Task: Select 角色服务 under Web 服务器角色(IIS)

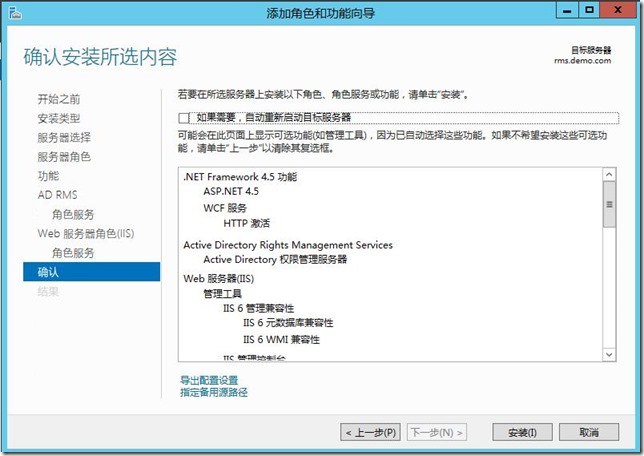Action: [73, 253]
